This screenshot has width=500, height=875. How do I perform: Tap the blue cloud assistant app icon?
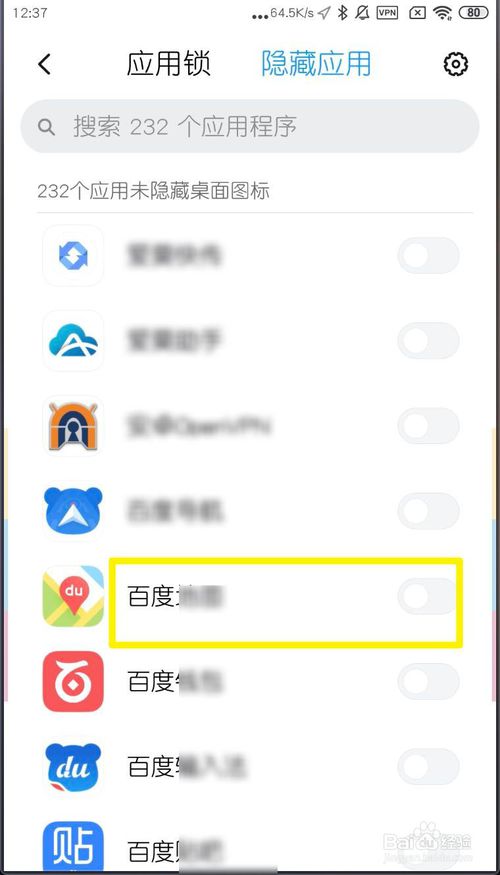coord(73,340)
